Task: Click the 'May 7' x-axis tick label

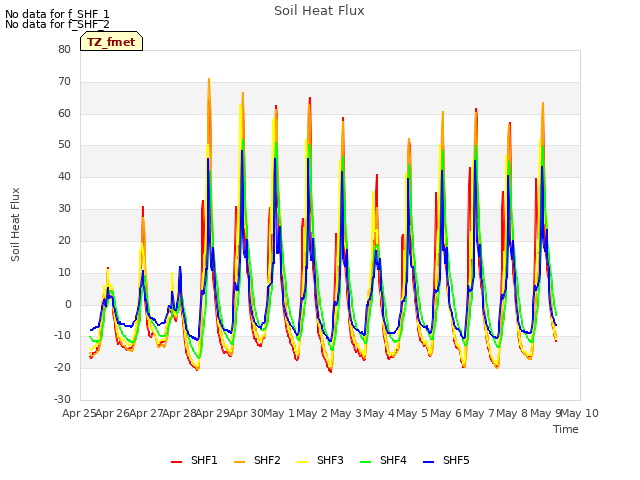Action: 479,413
